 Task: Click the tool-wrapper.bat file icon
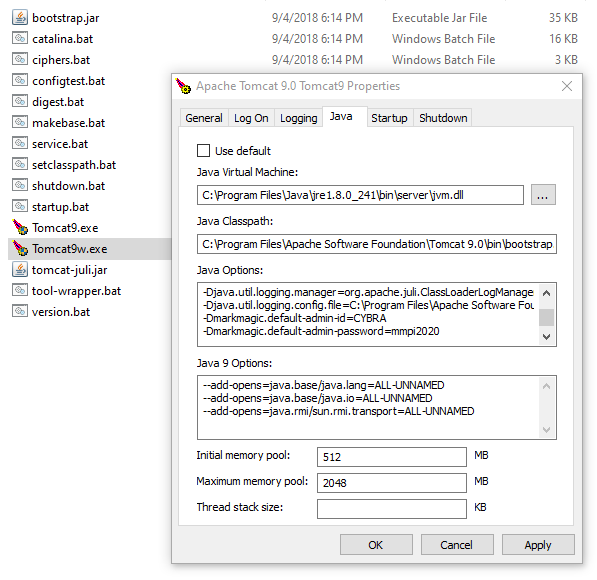[20, 290]
